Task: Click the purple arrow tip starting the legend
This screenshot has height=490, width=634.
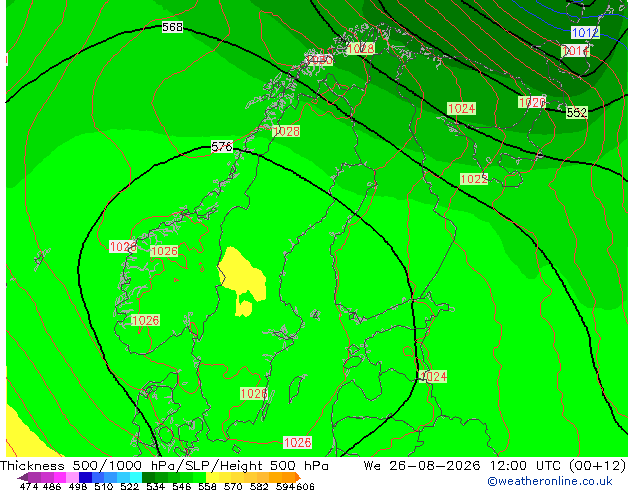Action: [22, 477]
